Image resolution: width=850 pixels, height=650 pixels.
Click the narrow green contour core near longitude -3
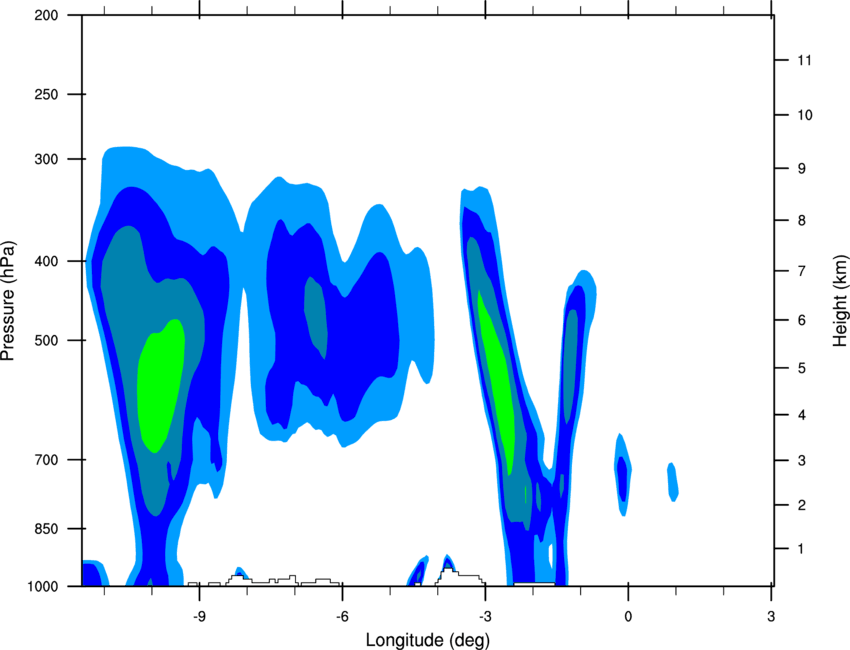pos(495,382)
